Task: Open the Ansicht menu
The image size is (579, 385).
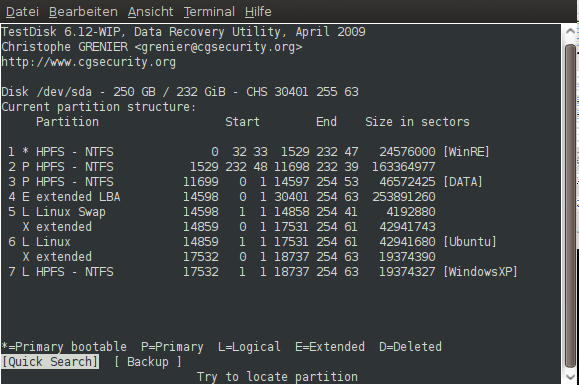Action: tap(150, 12)
